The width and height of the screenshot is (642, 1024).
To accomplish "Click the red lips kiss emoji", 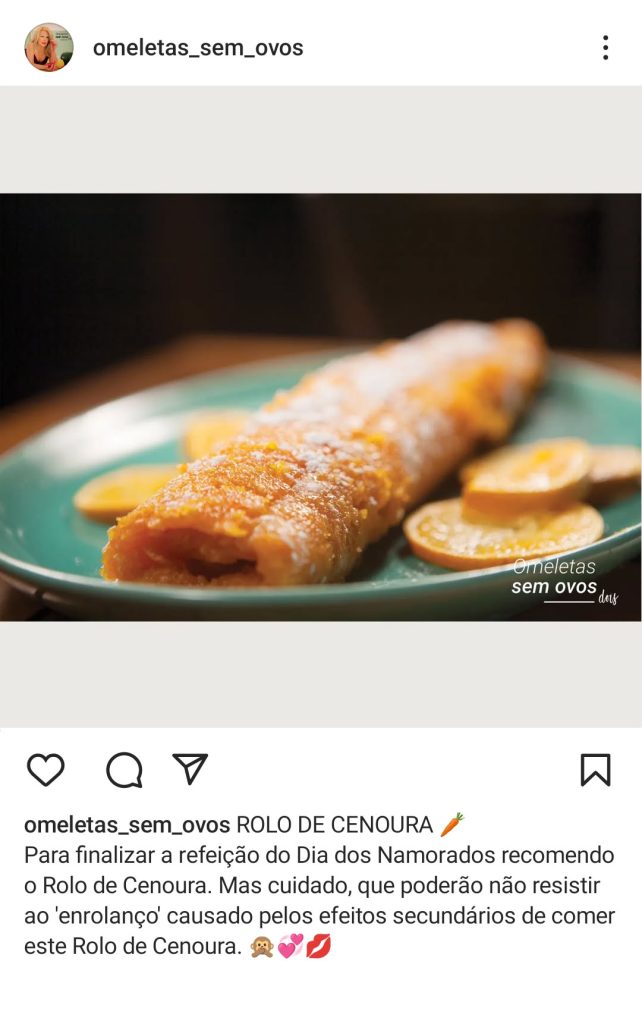I will [x=319, y=946].
